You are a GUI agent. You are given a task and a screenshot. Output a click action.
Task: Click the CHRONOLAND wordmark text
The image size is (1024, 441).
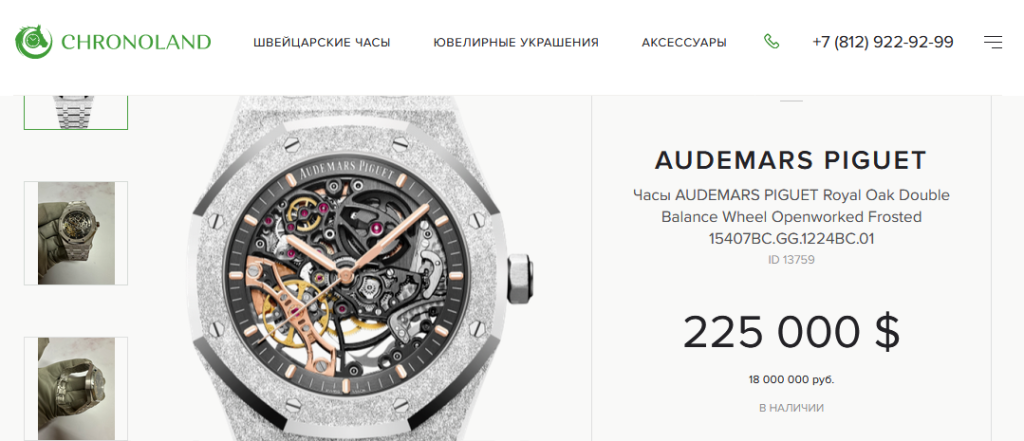pyautogui.click(x=136, y=42)
